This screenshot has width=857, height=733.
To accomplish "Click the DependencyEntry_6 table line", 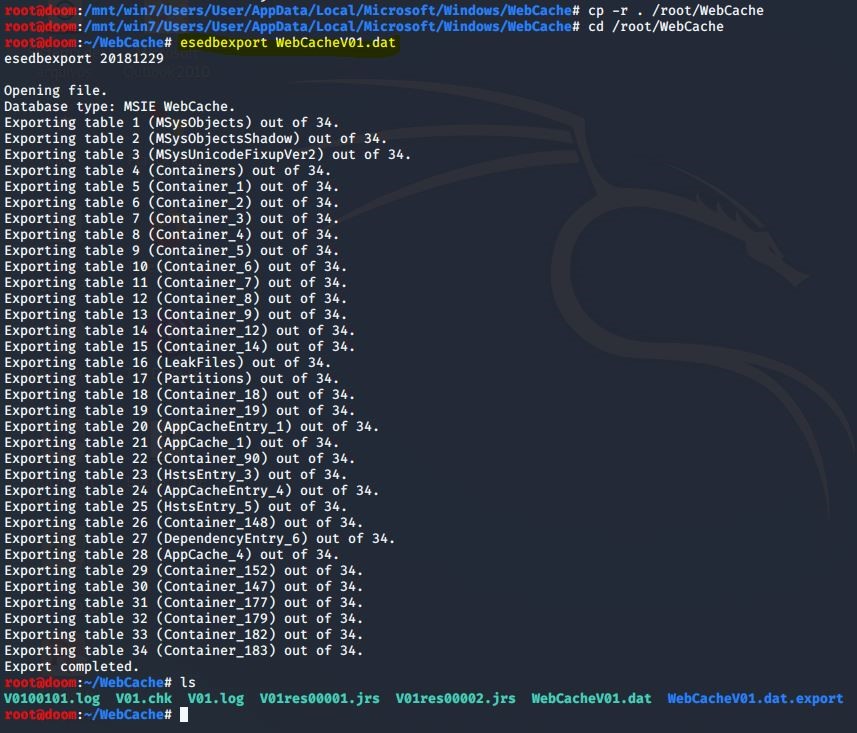I will point(200,539).
